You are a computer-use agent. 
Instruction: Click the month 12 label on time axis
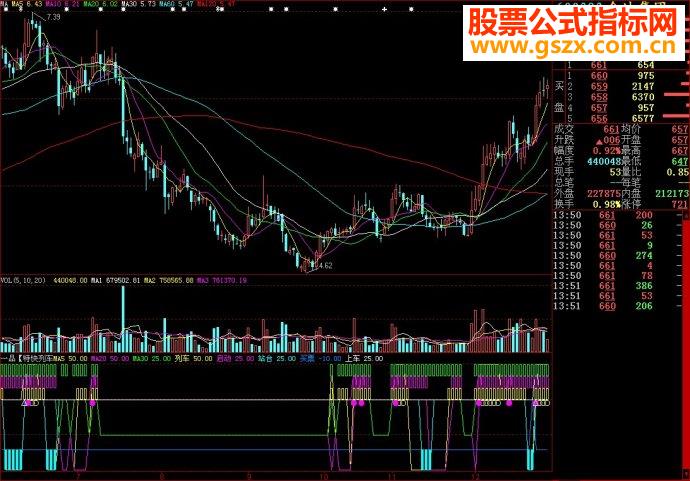475,476
